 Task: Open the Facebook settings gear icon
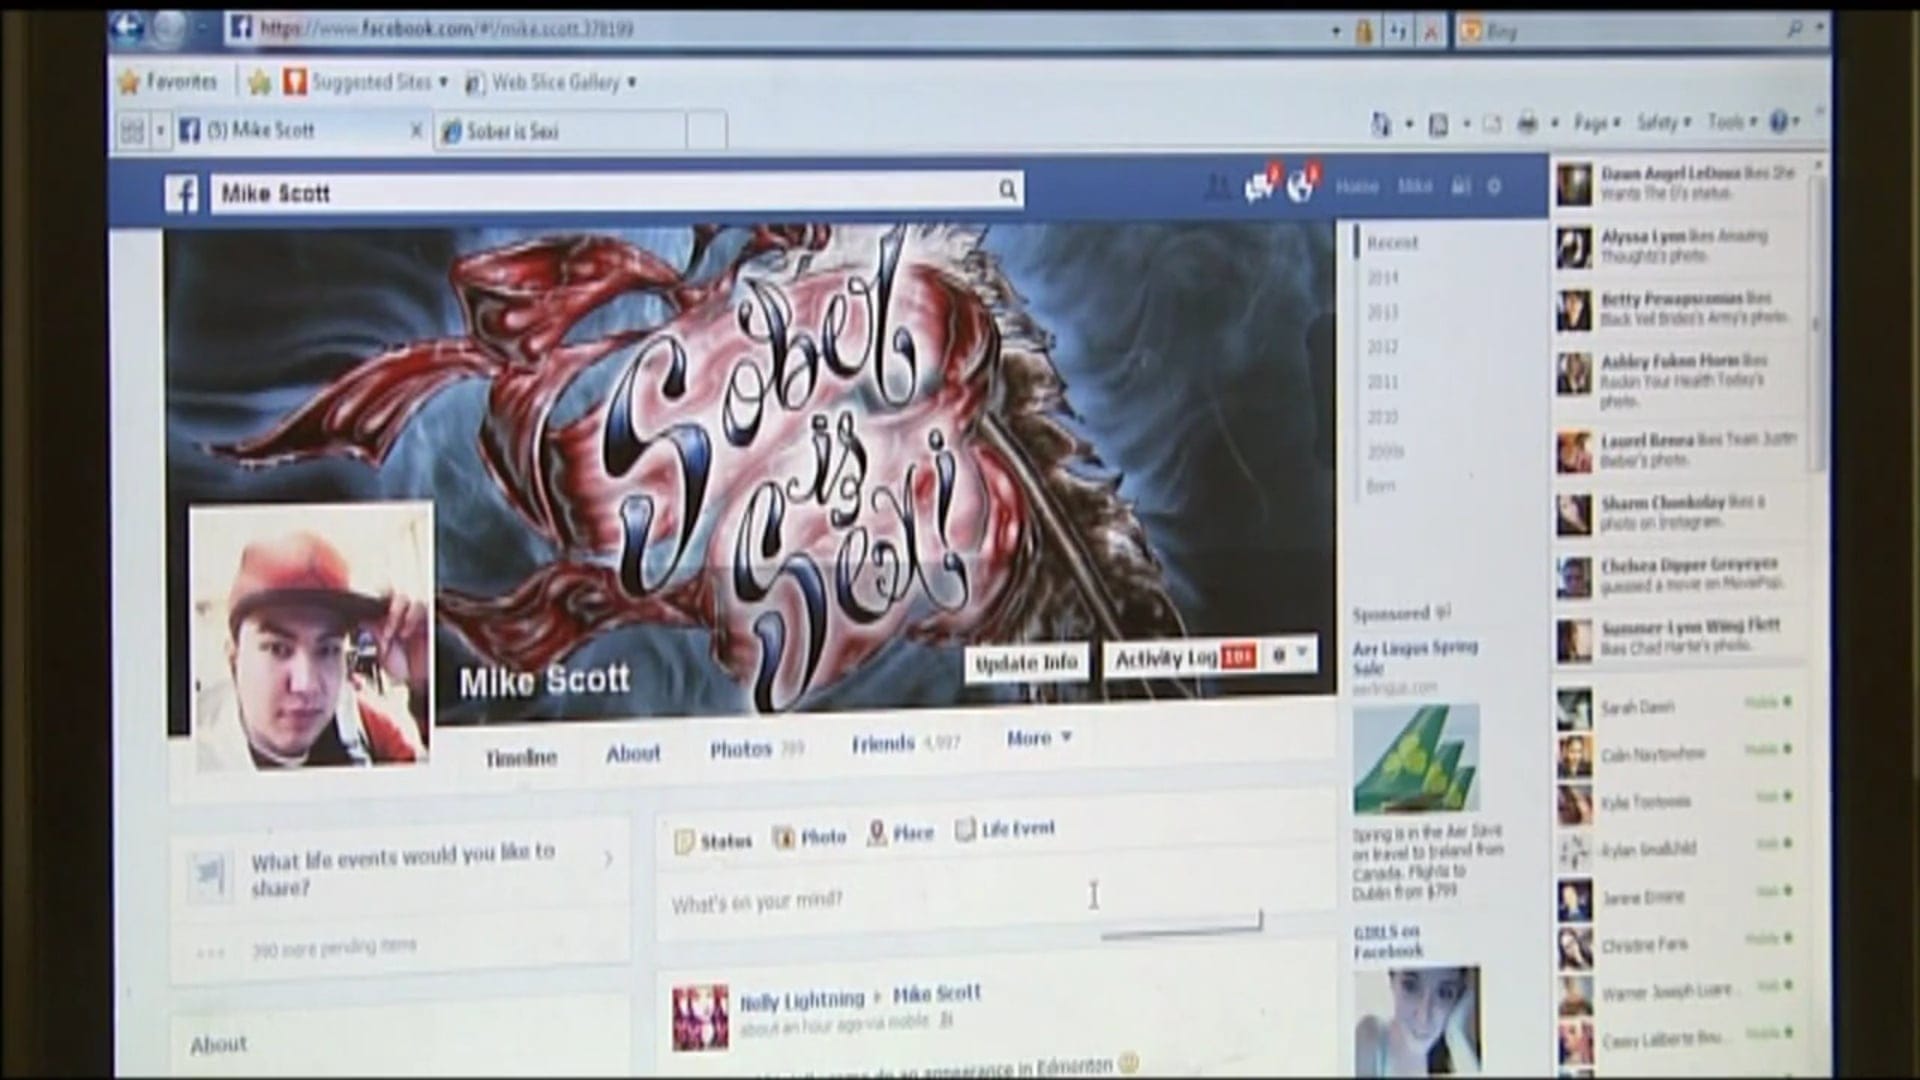pos(1494,186)
